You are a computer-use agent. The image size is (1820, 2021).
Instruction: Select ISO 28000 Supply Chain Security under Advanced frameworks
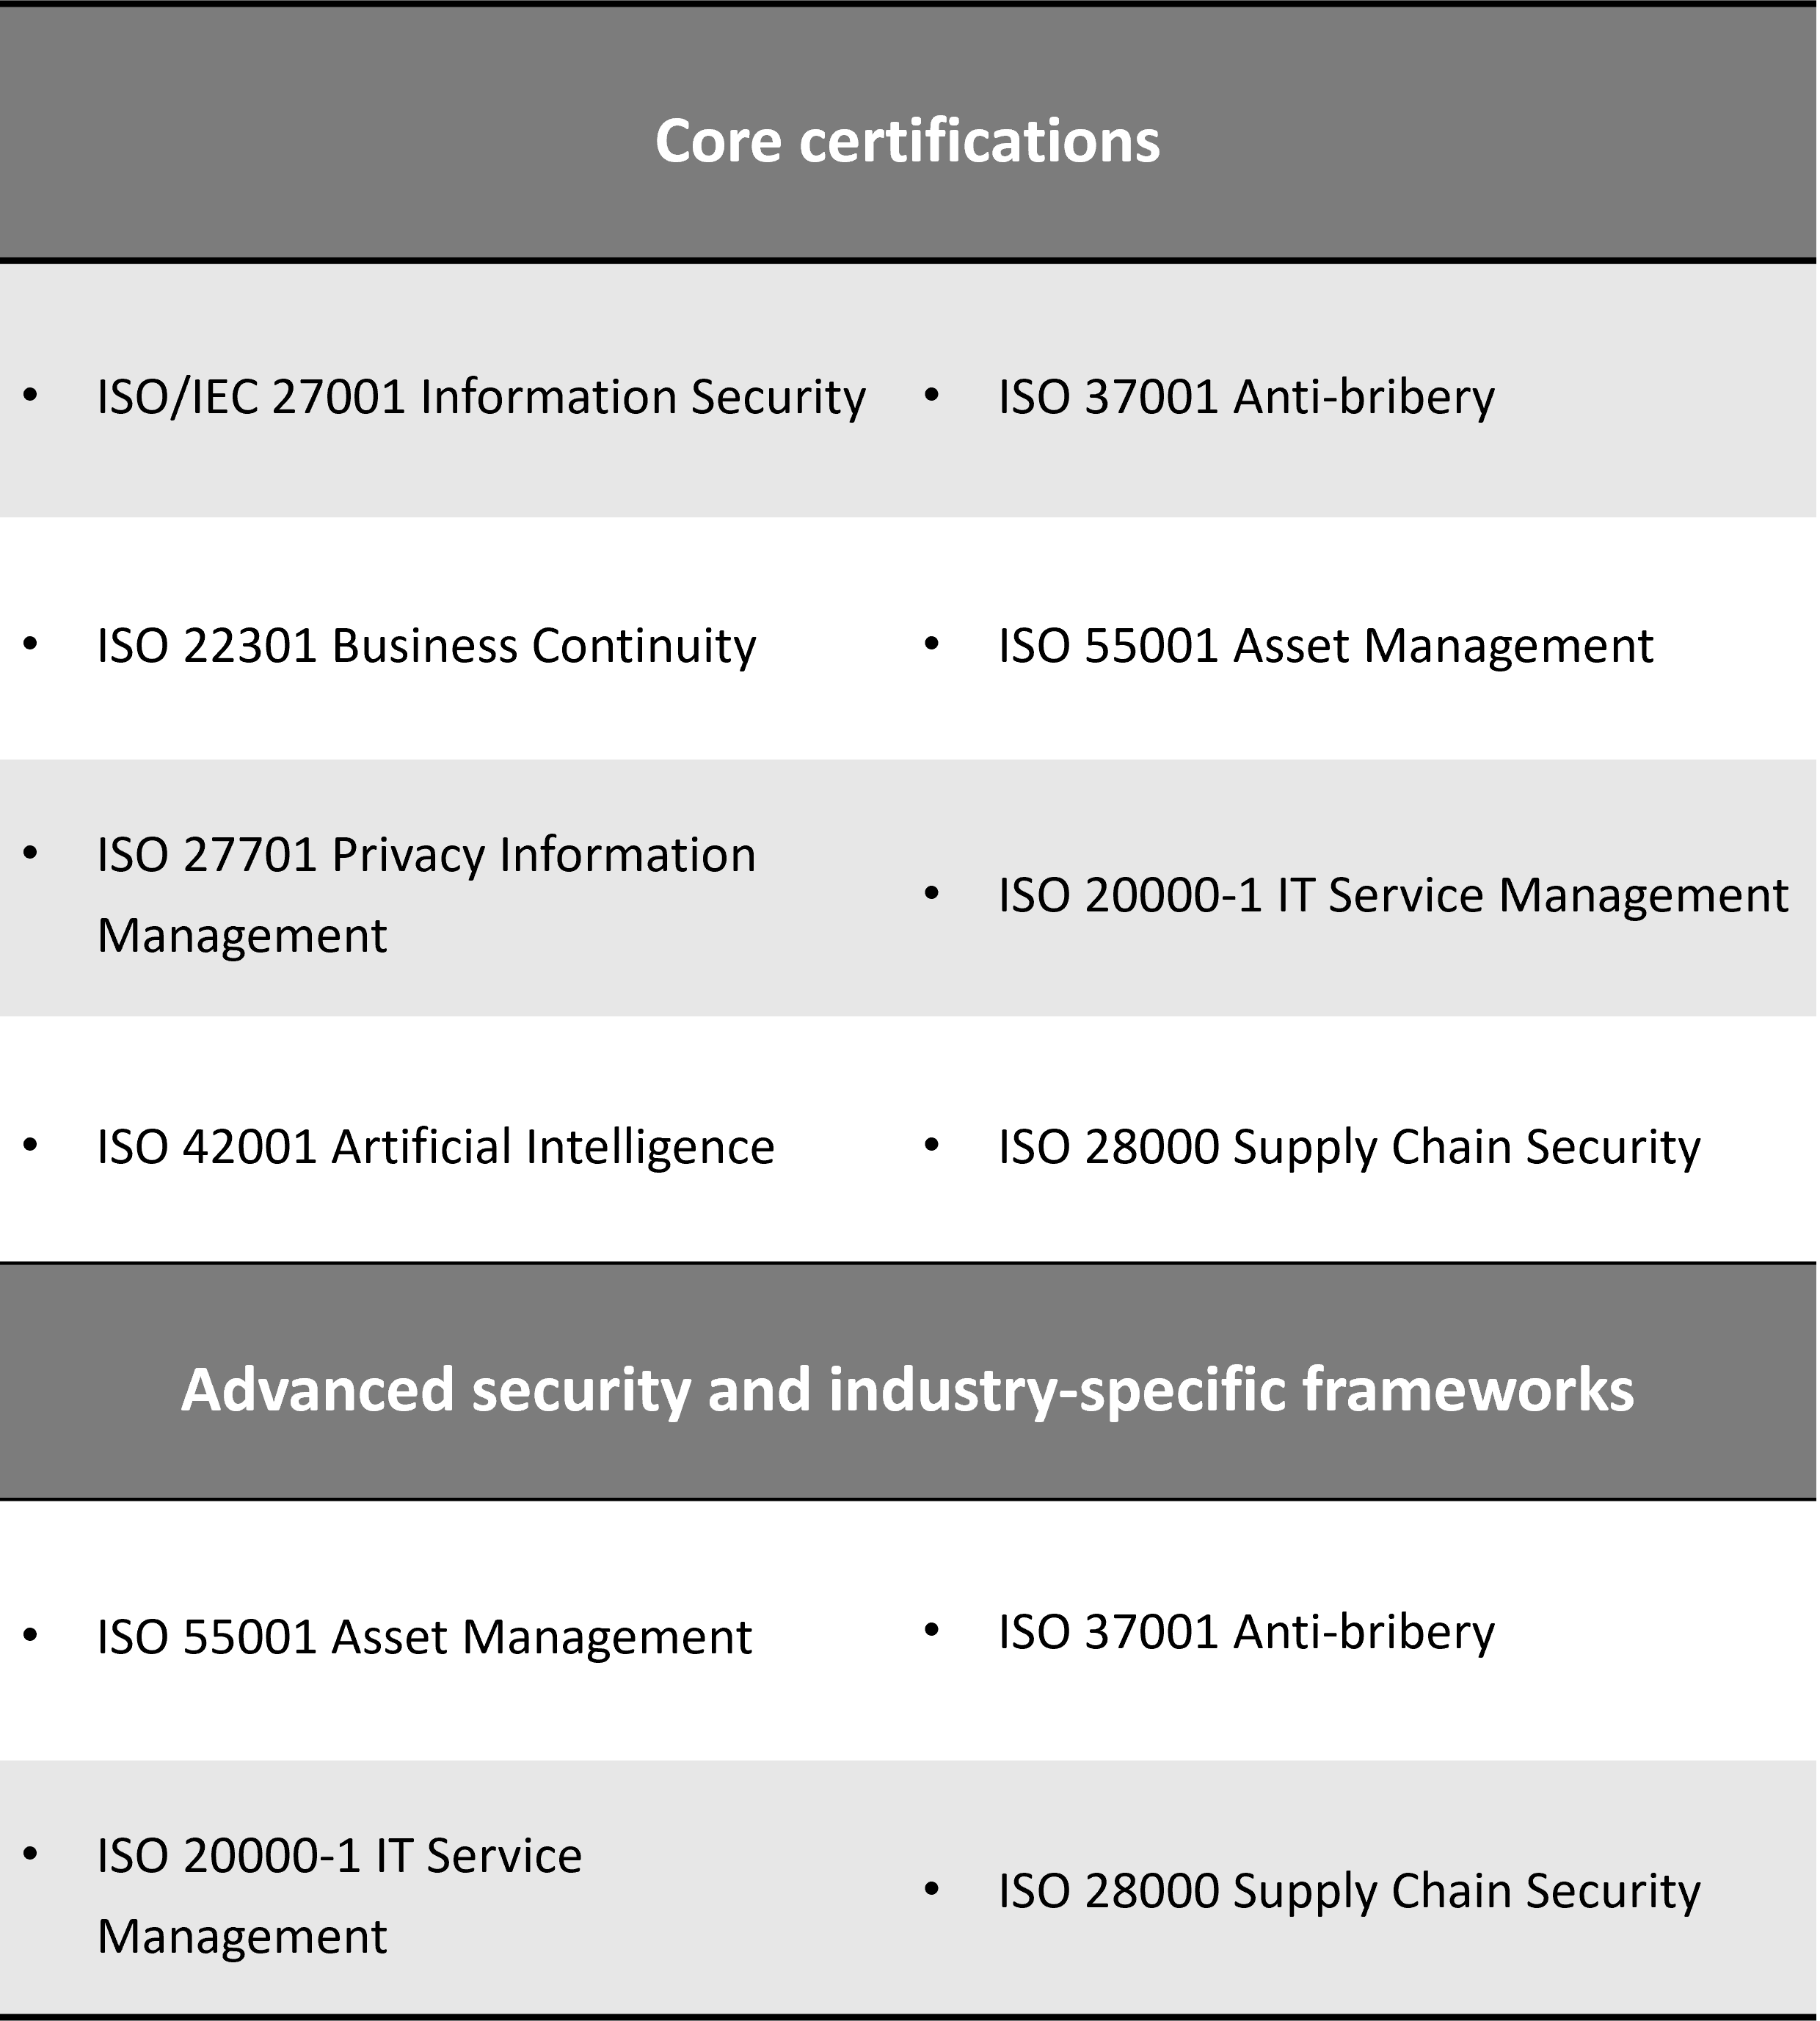coord(1350,1891)
